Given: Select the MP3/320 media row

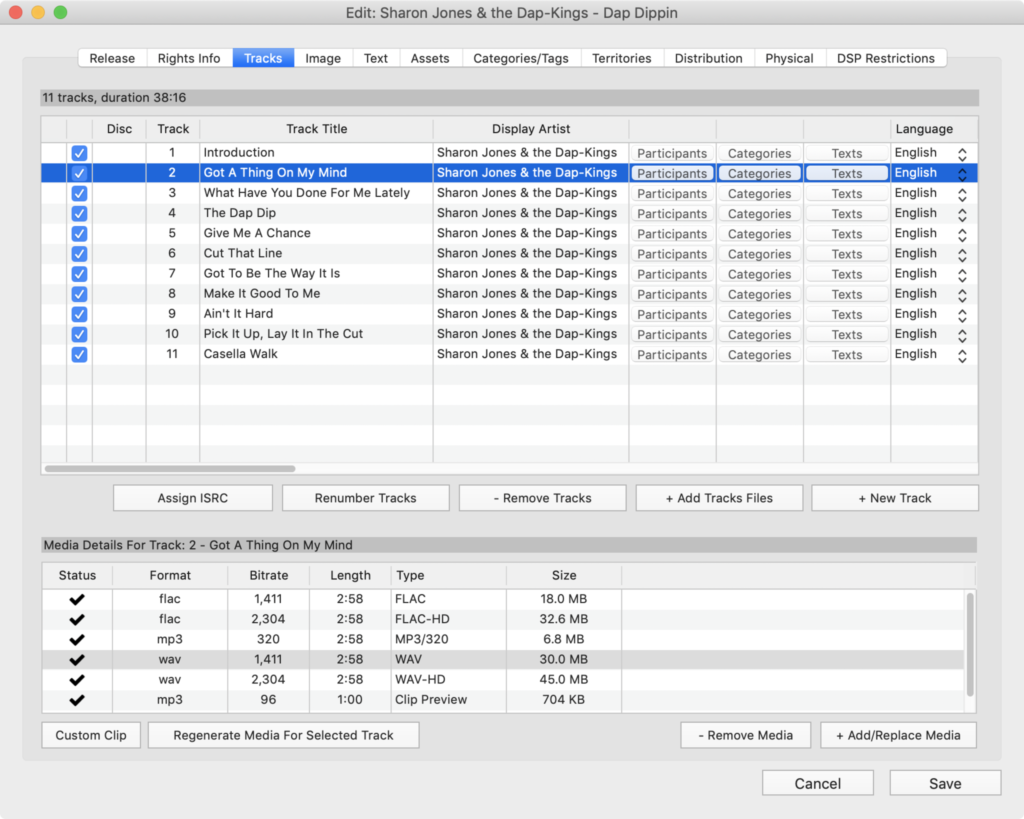Looking at the screenshot, I should click(504, 639).
